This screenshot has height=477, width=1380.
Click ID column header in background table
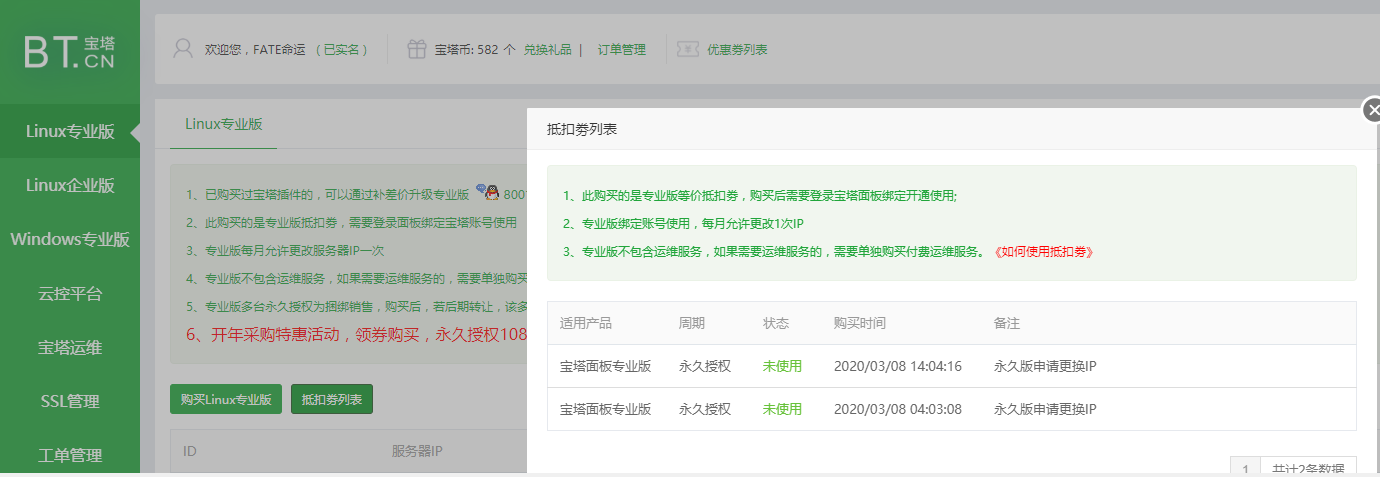(190, 451)
